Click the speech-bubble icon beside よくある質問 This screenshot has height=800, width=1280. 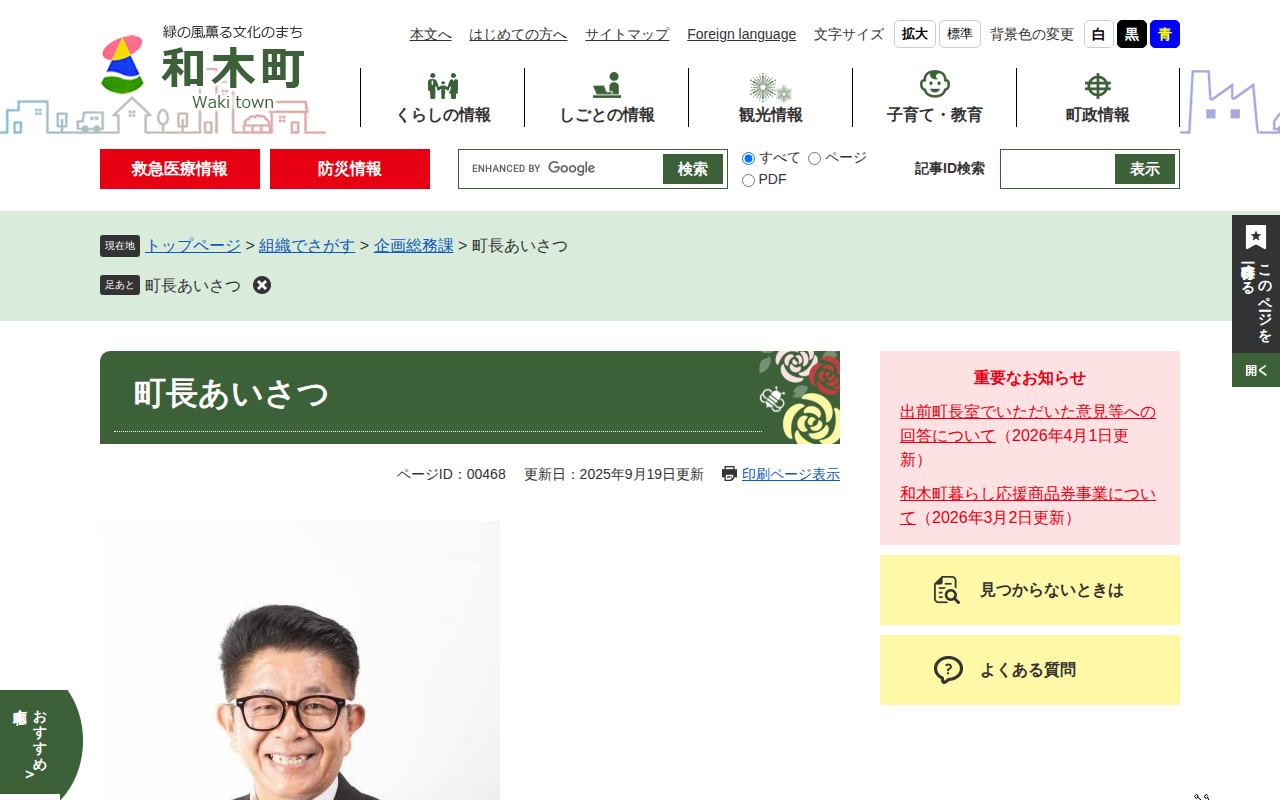tap(948, 670)
